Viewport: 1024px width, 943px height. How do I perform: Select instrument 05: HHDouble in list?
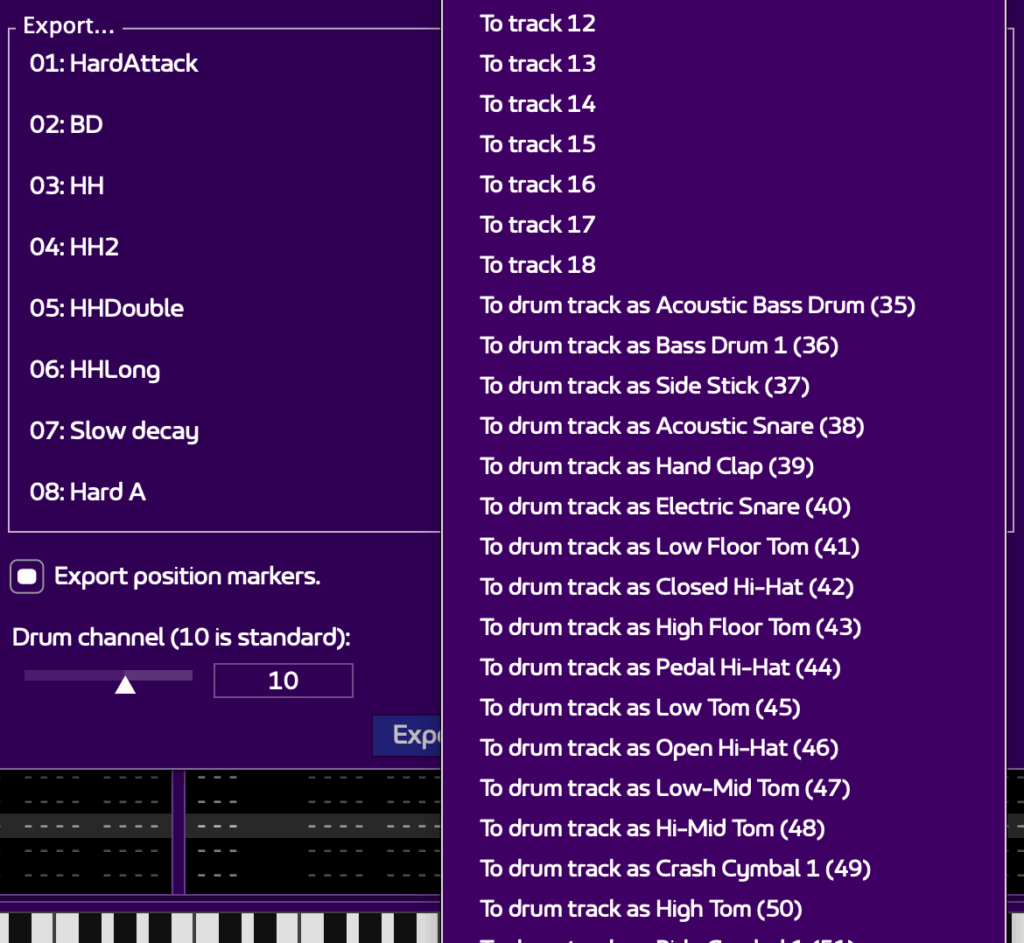(x=107, y=308)
